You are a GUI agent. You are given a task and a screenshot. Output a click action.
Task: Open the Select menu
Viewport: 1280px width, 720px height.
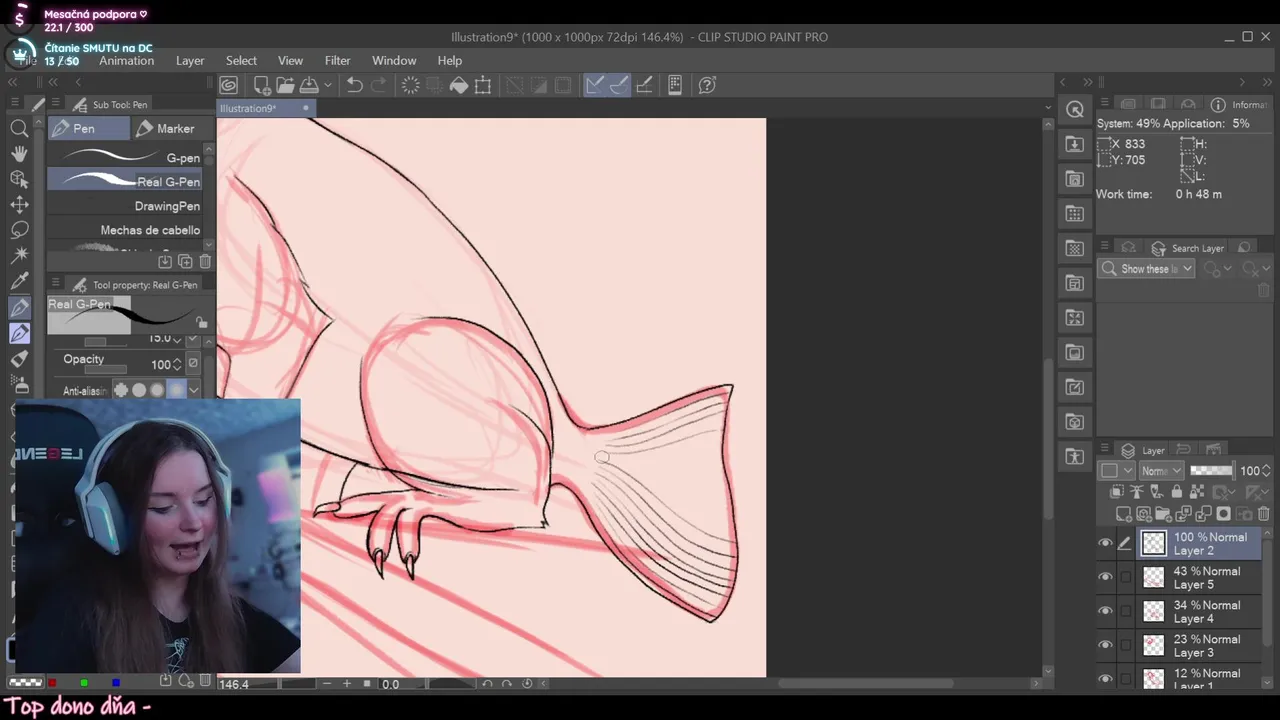(241, 61)
